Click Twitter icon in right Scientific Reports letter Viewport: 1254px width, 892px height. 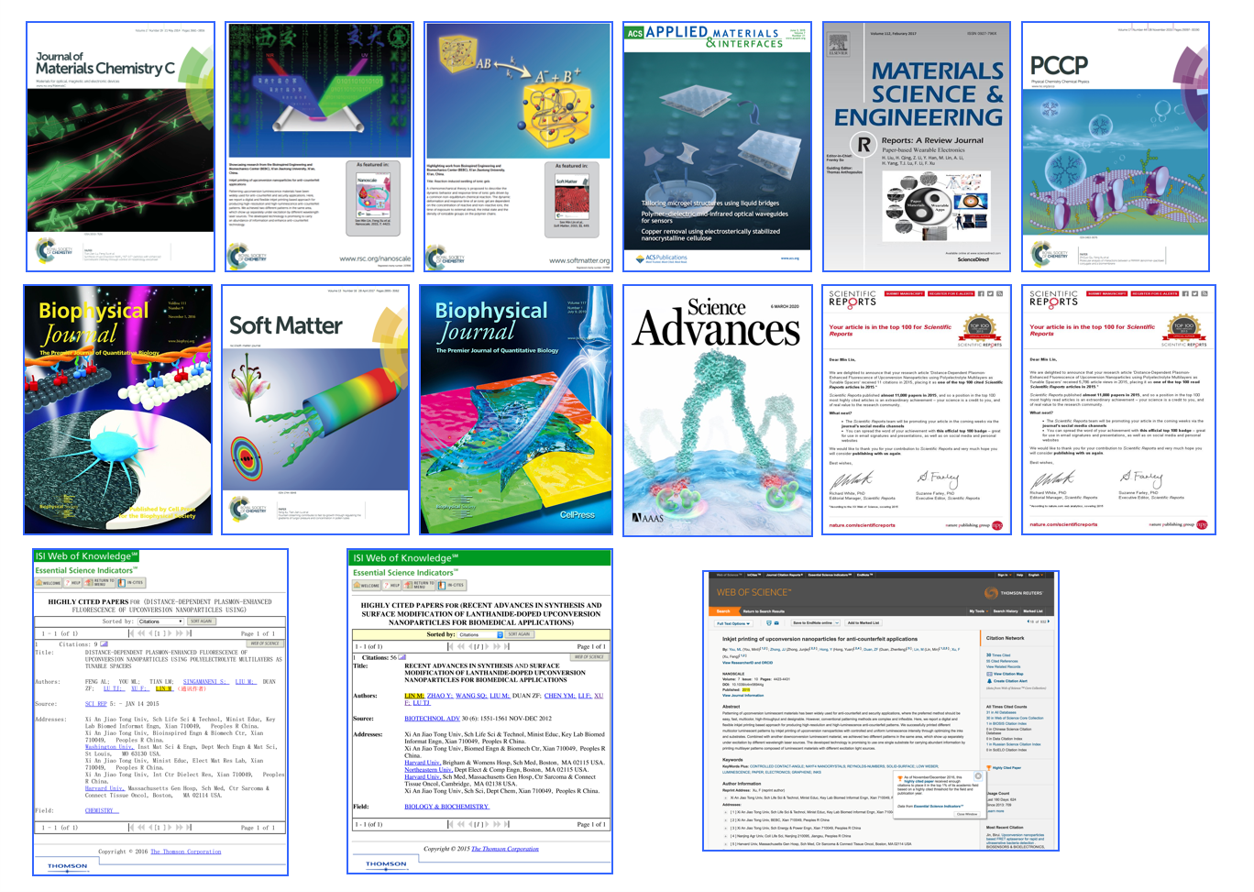tap(1196, 294)
